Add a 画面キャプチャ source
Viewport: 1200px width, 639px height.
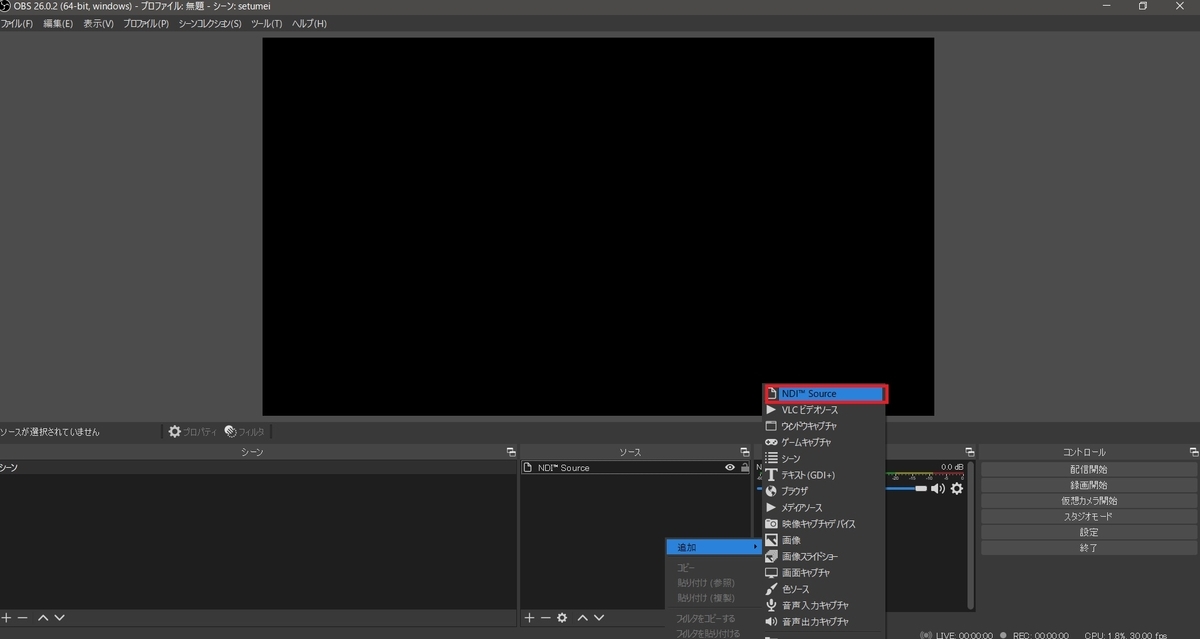tap(823, 573)
